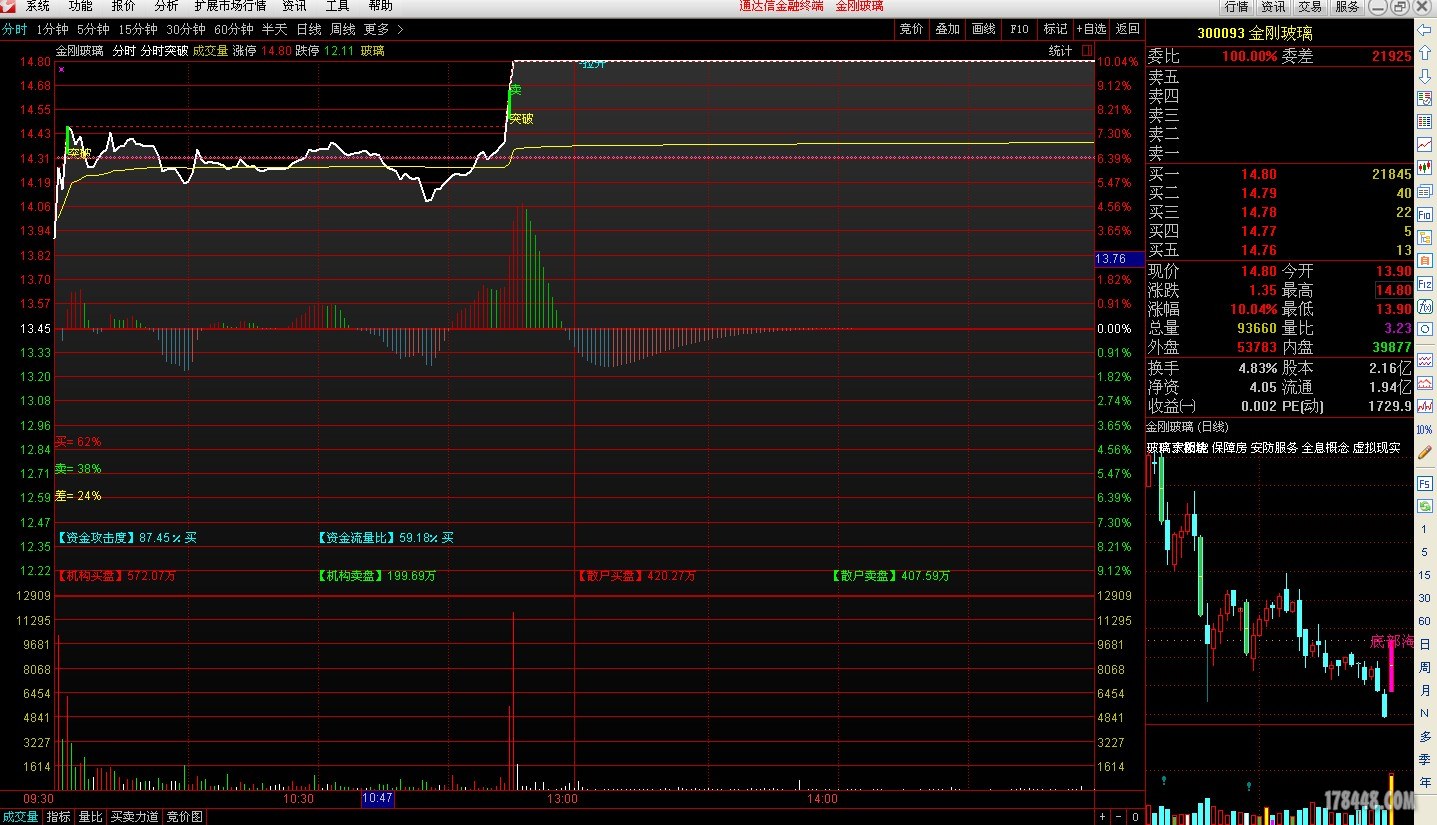Select the 量比 tab at the bottom
The height and width of the screenshot is (825, 1437).
pos(91,817)
